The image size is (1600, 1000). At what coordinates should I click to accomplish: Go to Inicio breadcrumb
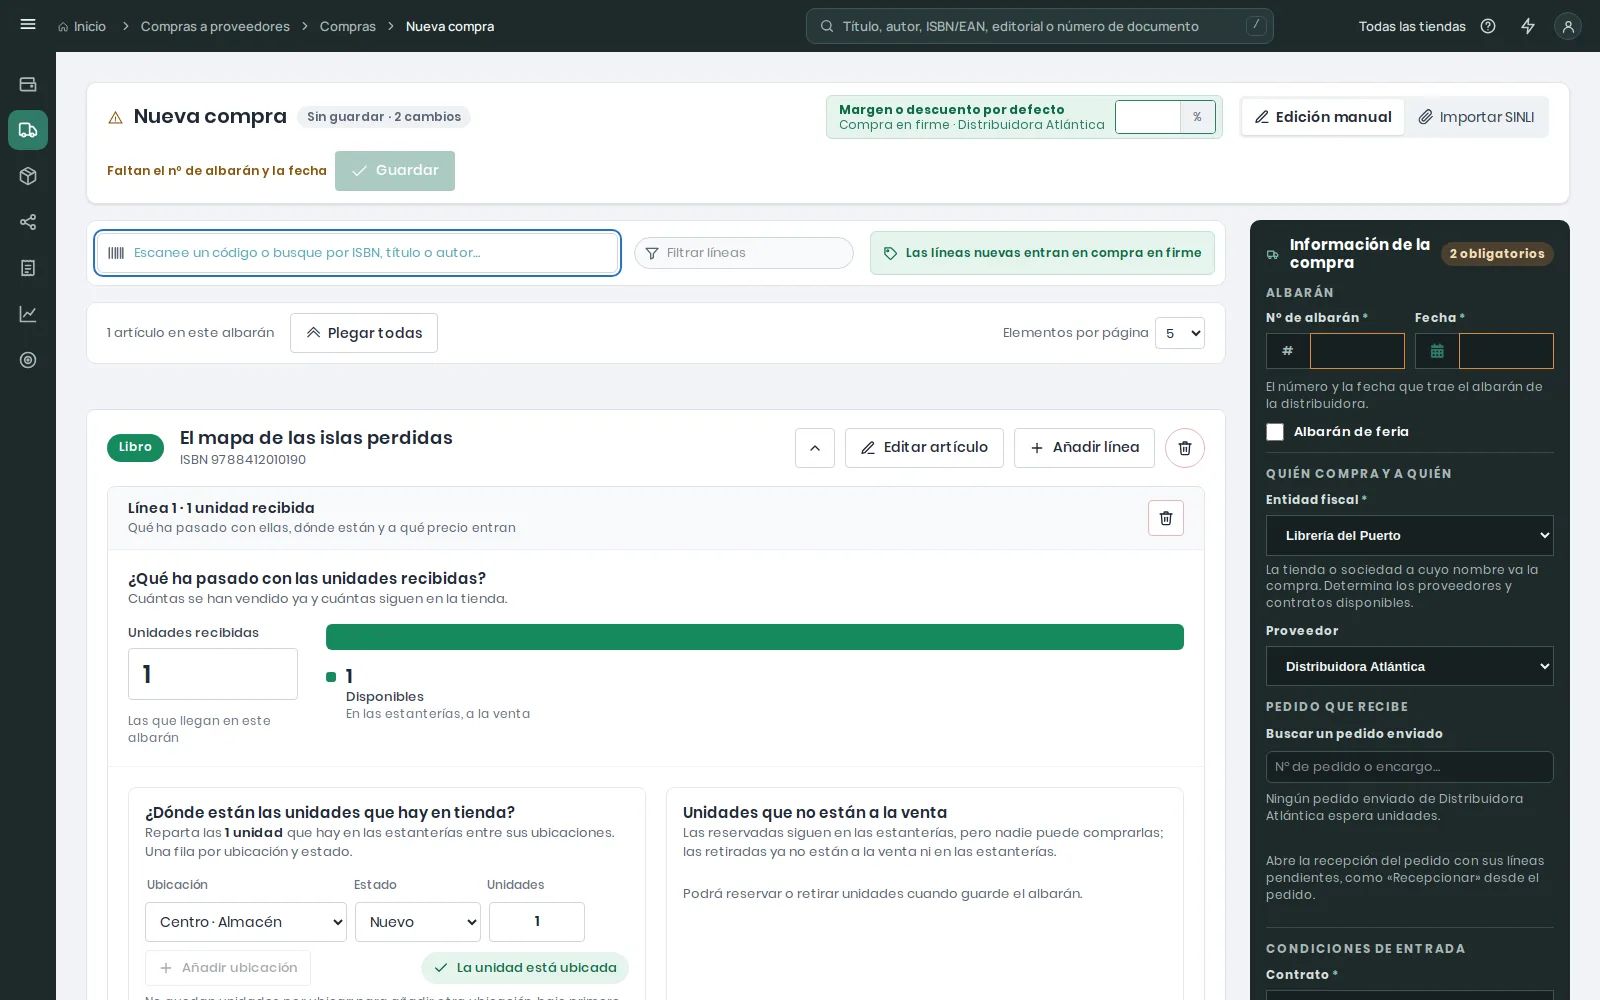point(82,26)
